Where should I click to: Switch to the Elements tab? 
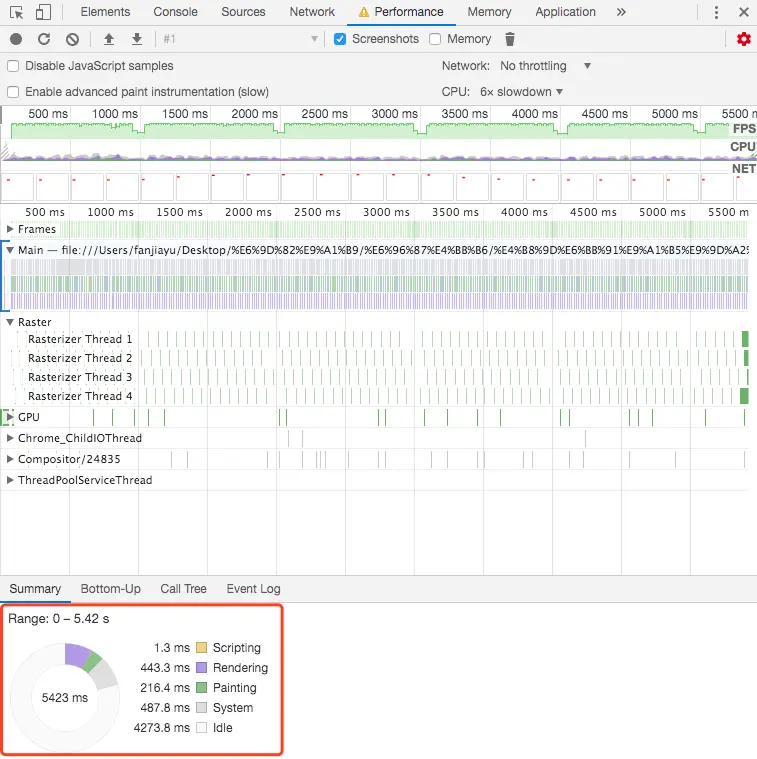pyautogui.click(x=105, y=12)
